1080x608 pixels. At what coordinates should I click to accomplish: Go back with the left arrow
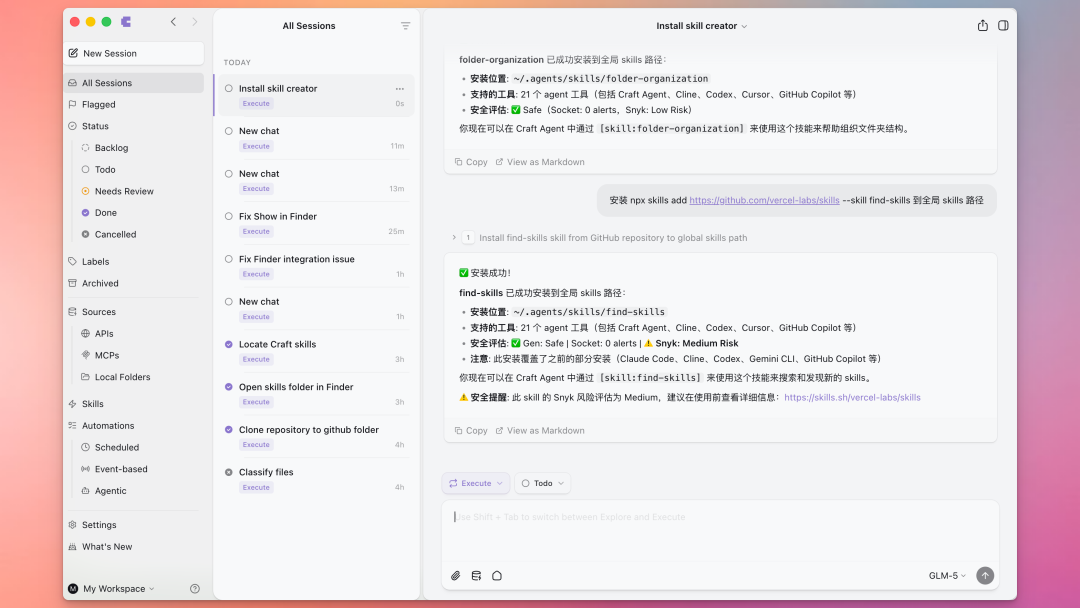[174, 22]
